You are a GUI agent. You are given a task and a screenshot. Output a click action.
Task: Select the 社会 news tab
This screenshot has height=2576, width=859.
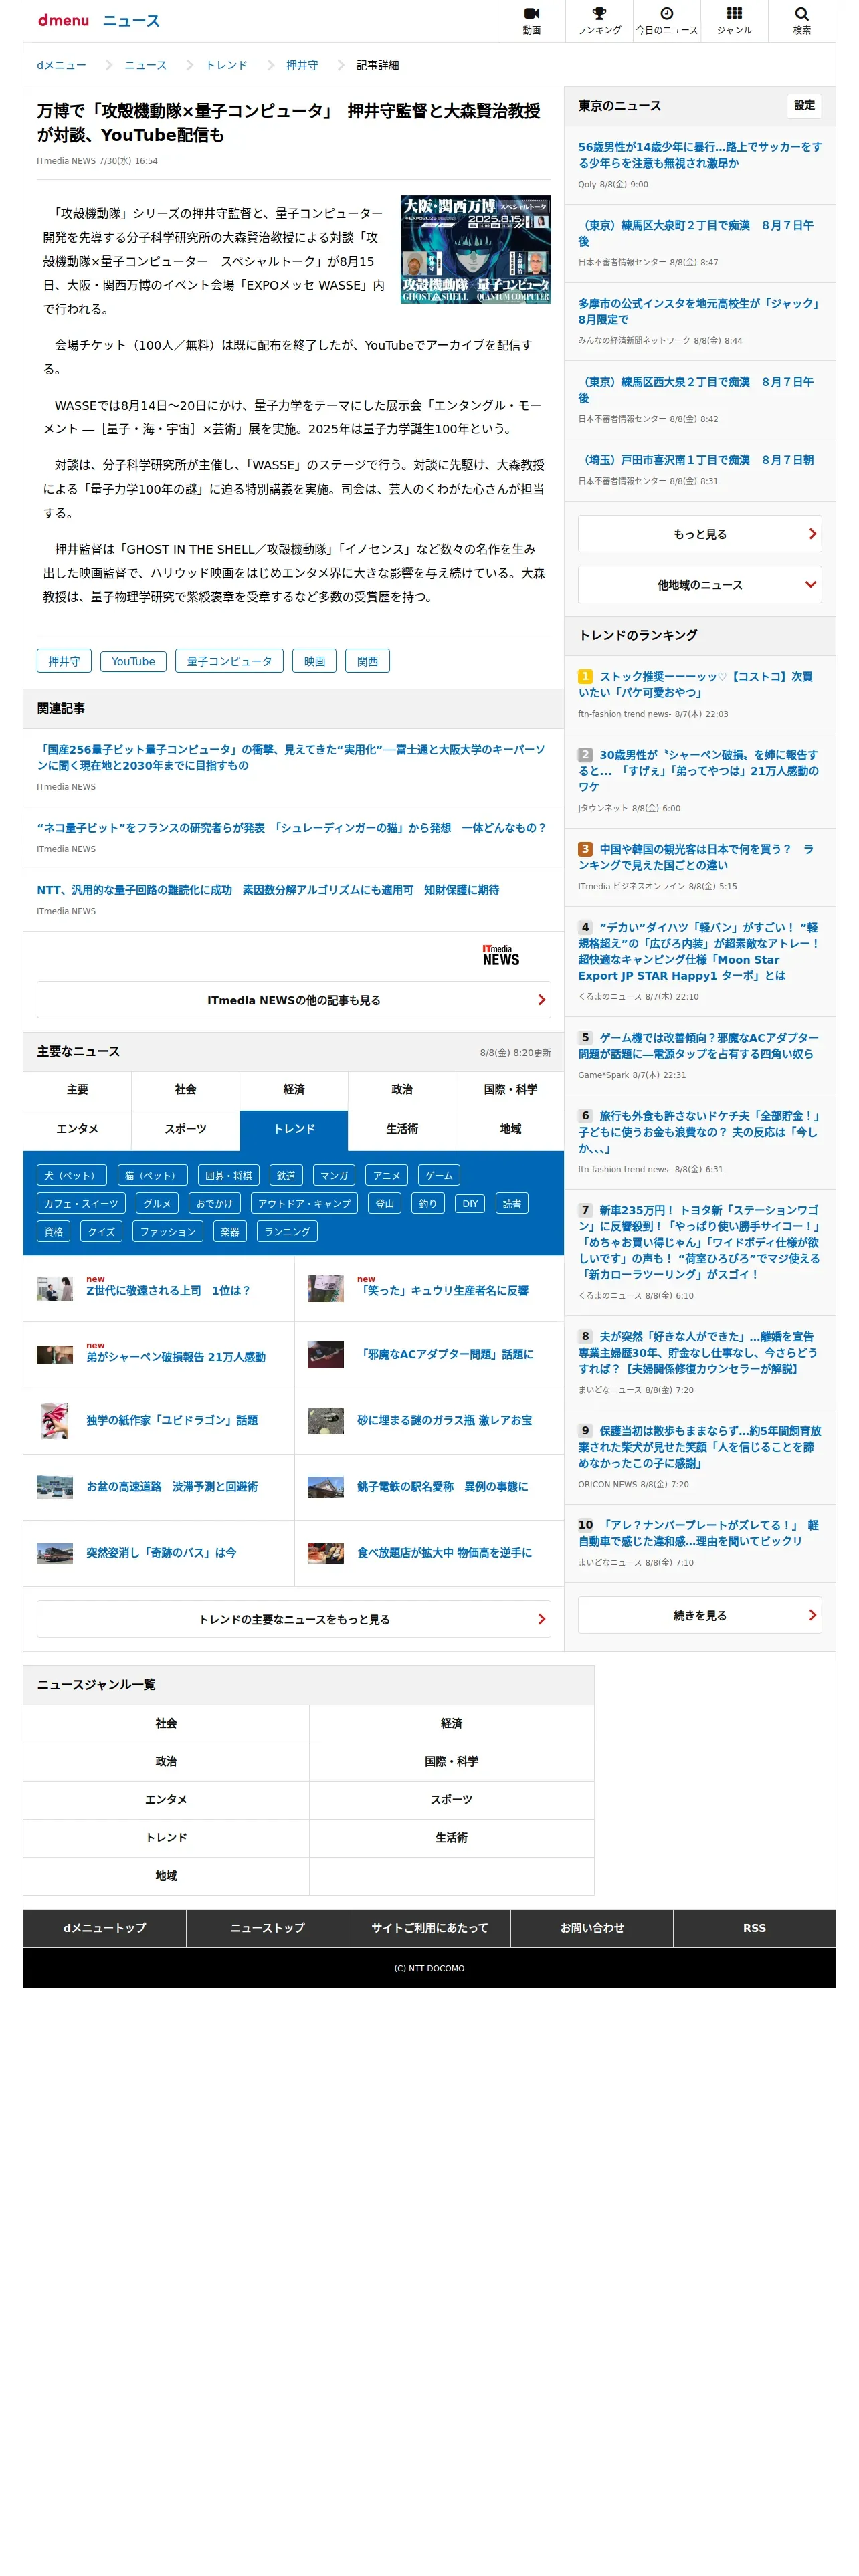pos(185,1090)
